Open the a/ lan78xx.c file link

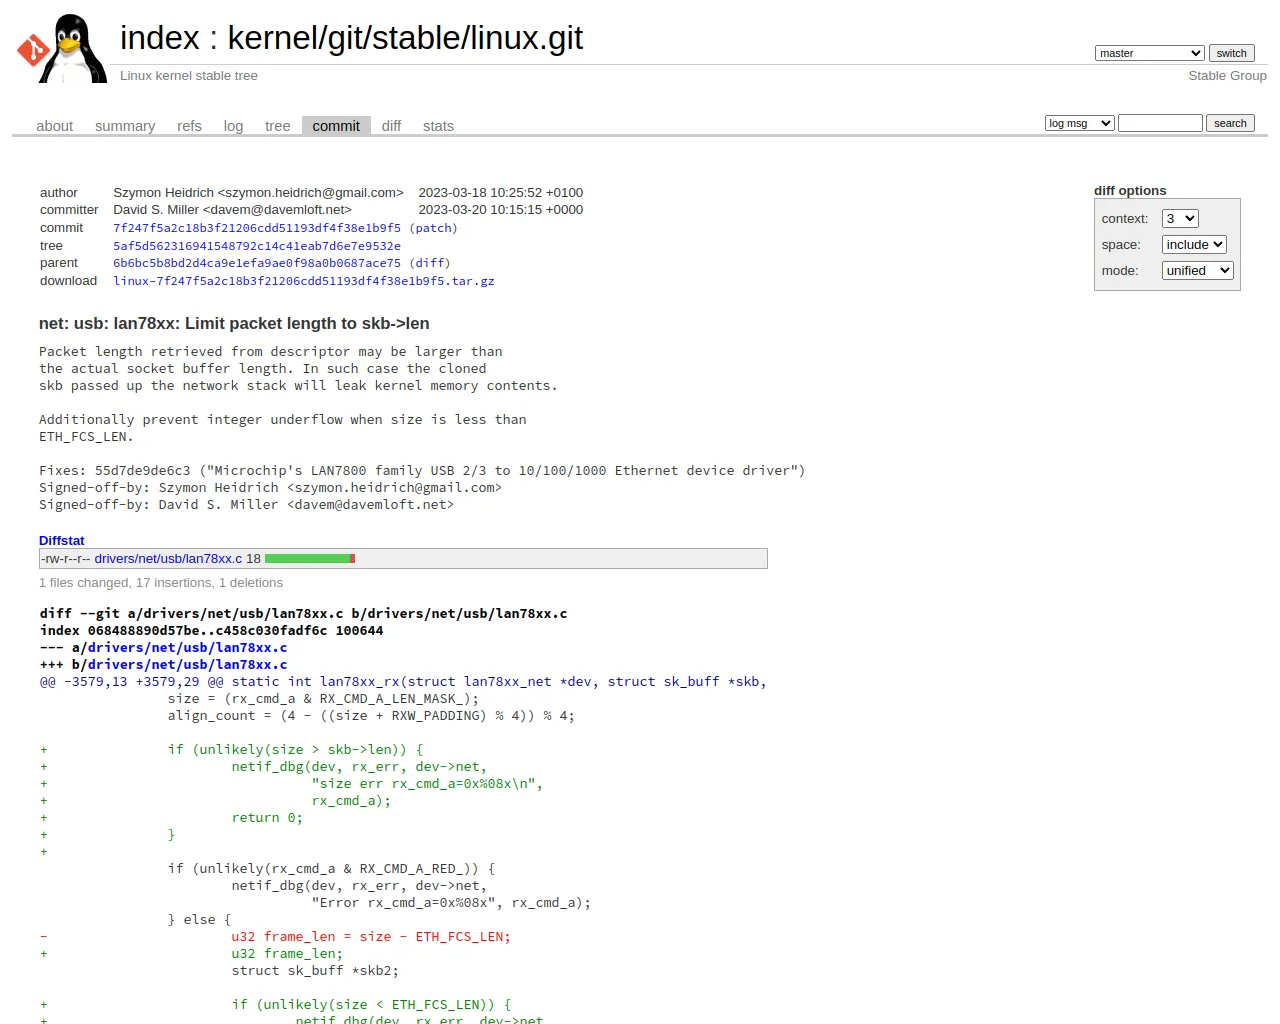click(x=187, y=648)
